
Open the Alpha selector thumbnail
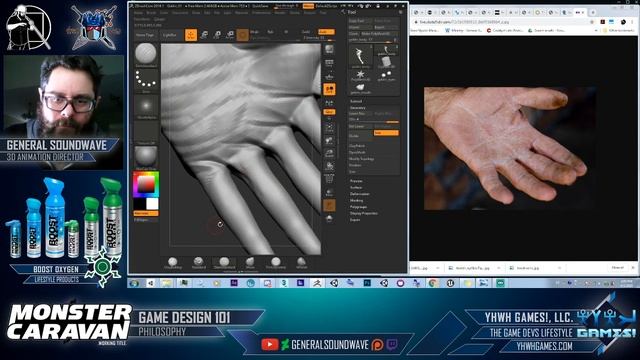pos(146,107)
